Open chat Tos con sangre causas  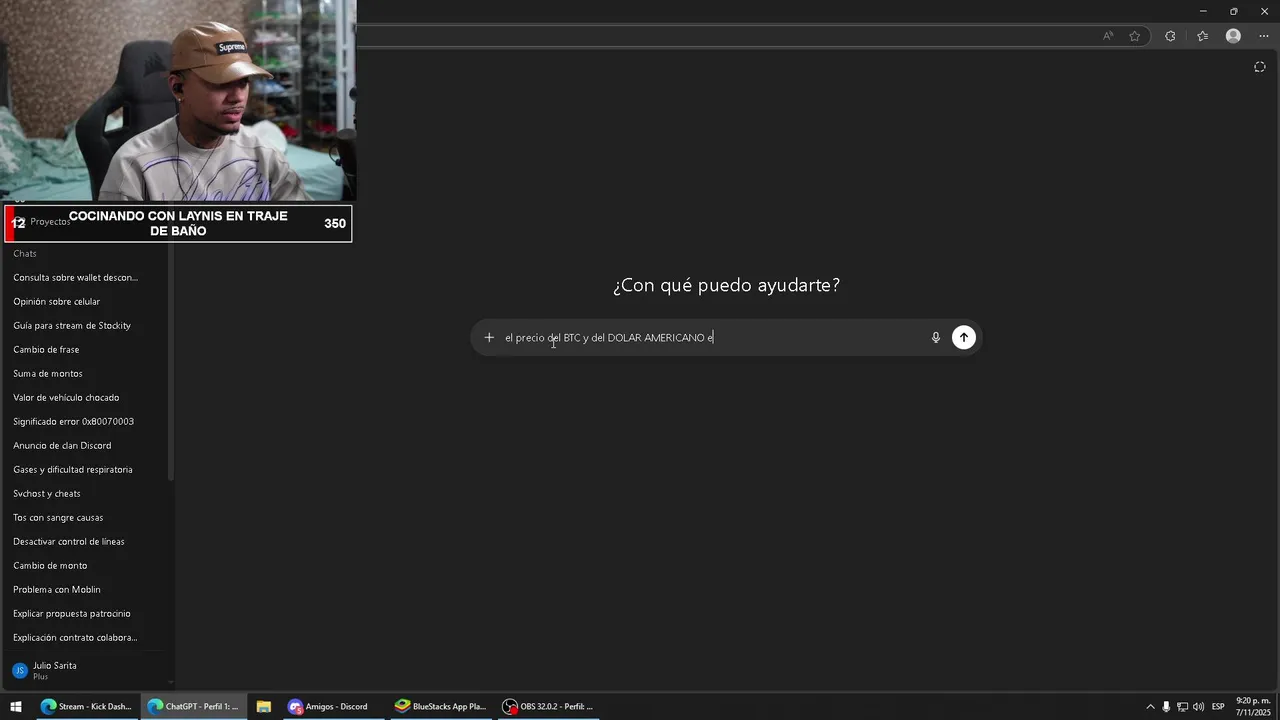pos(58,518)
